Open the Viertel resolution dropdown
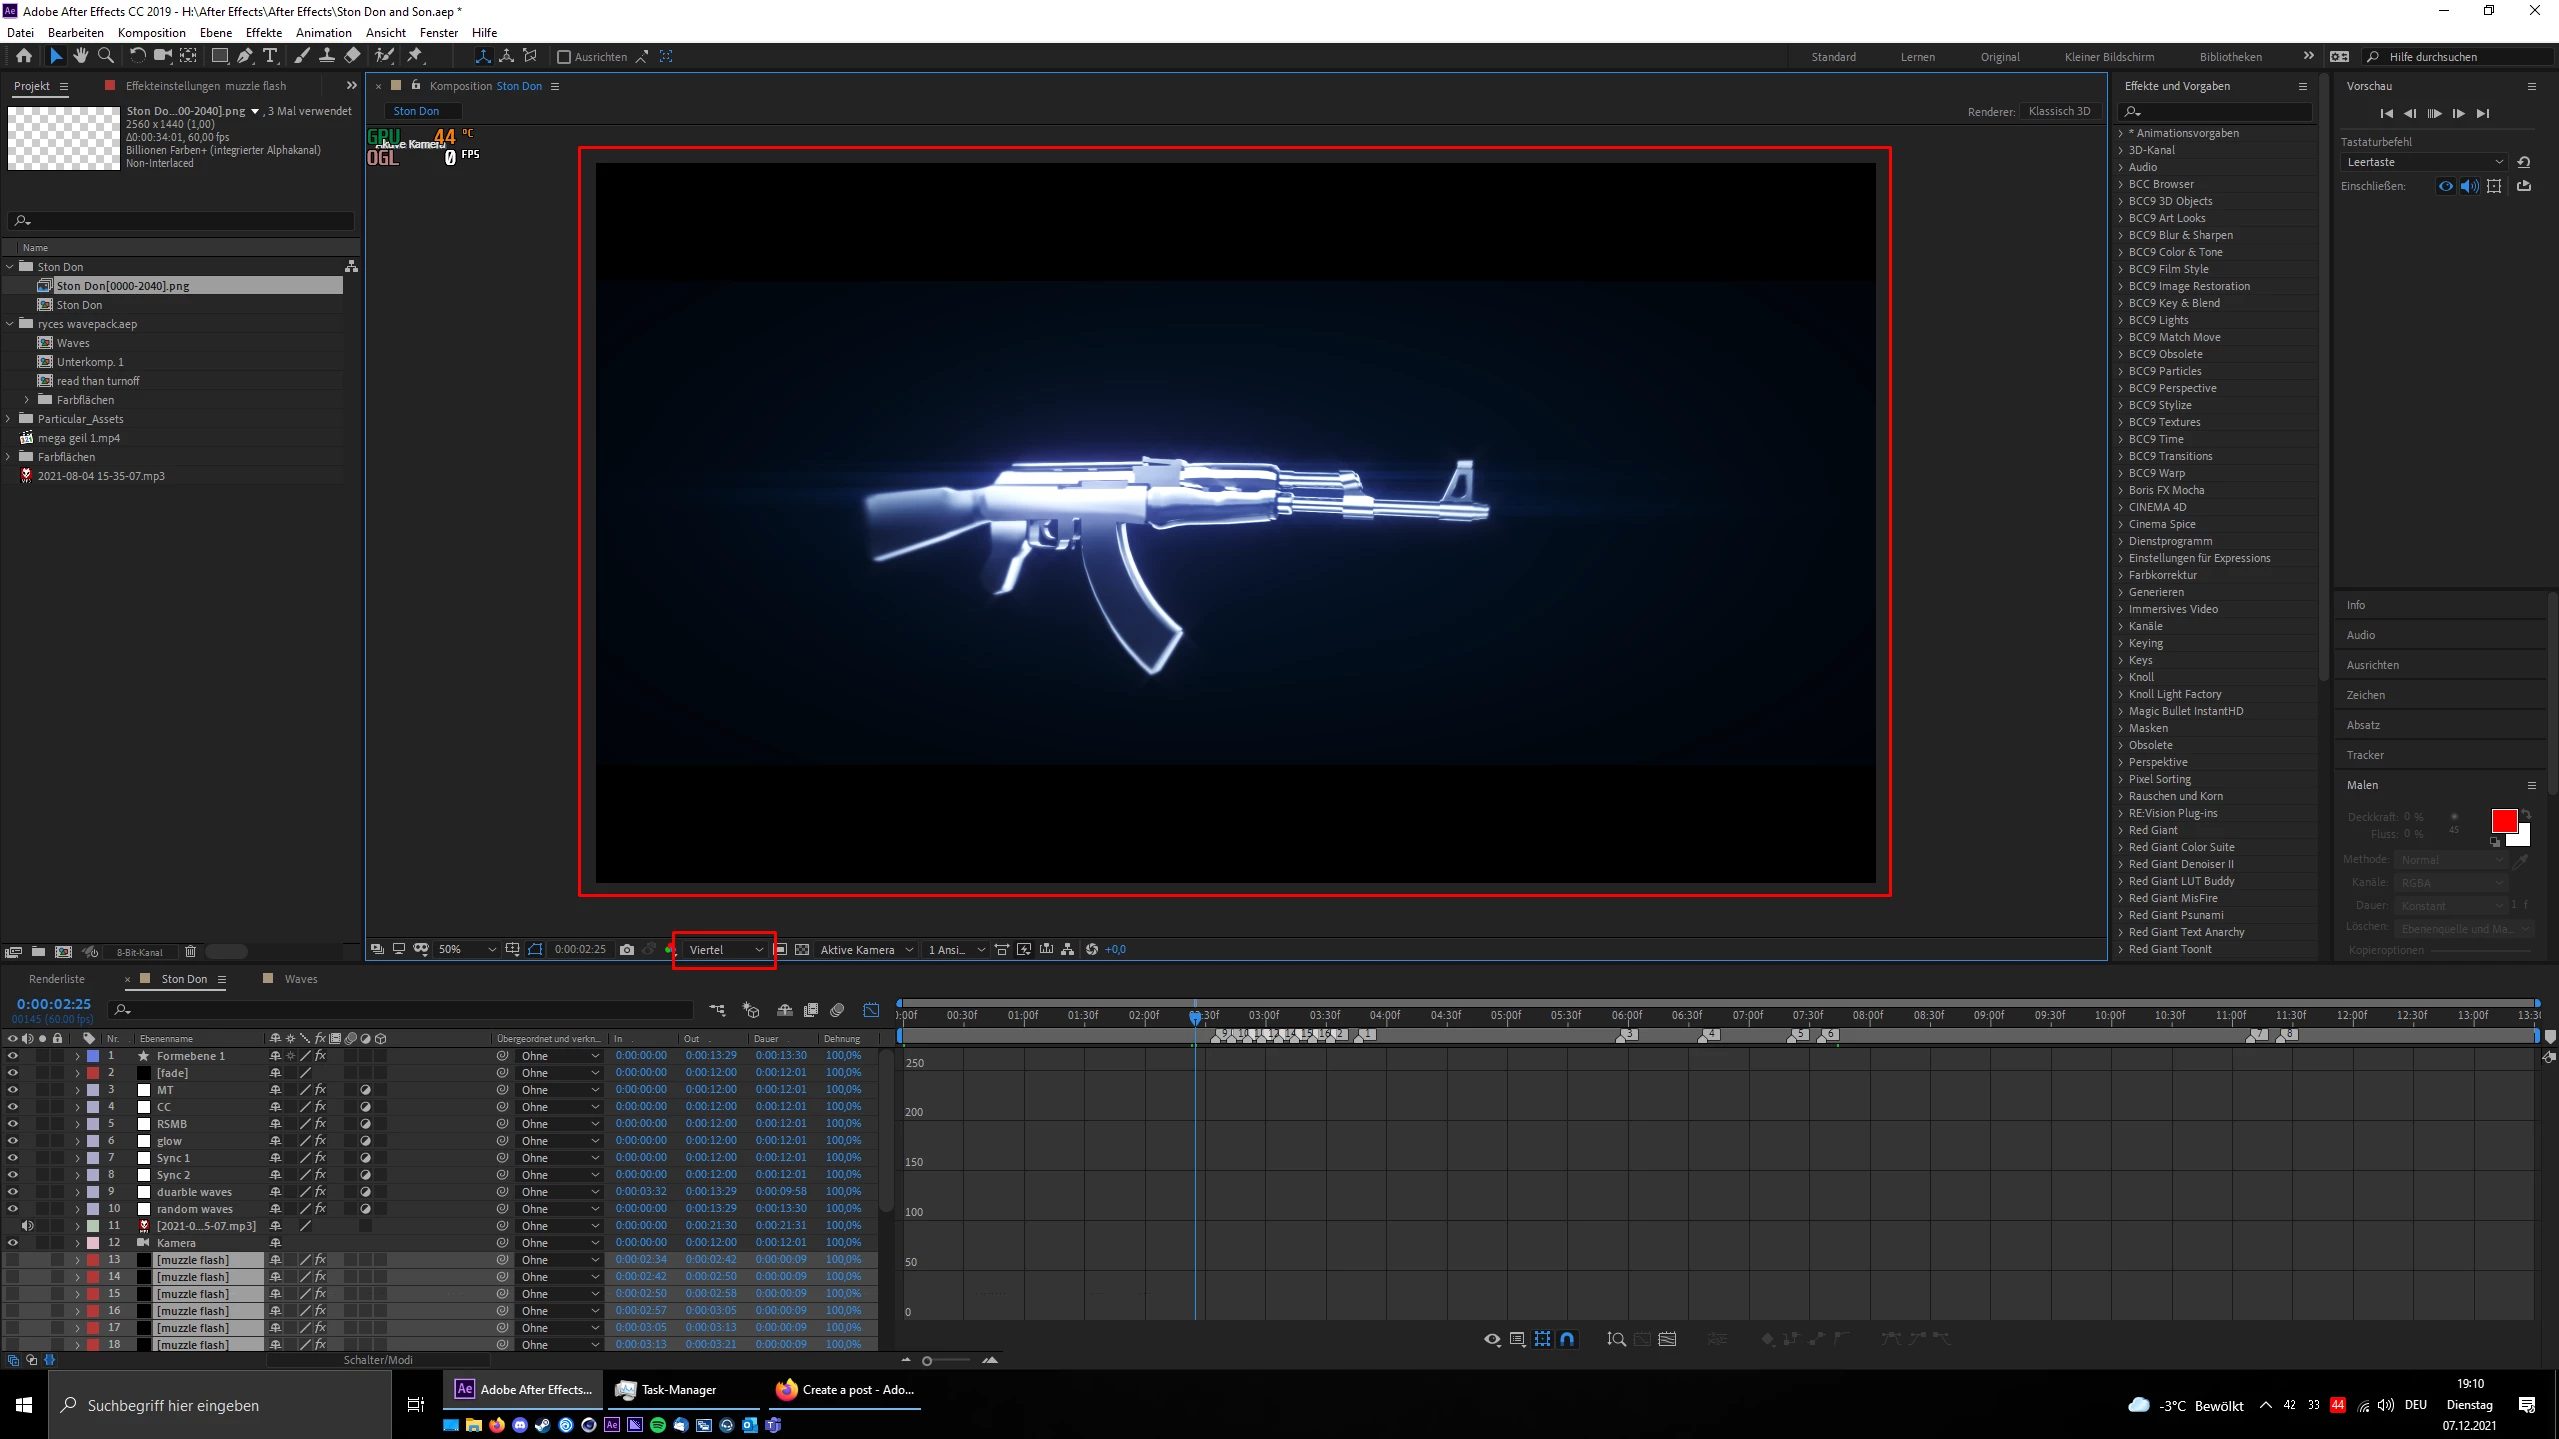This screenshot has width=2559, height=1439. click(725, 949)
